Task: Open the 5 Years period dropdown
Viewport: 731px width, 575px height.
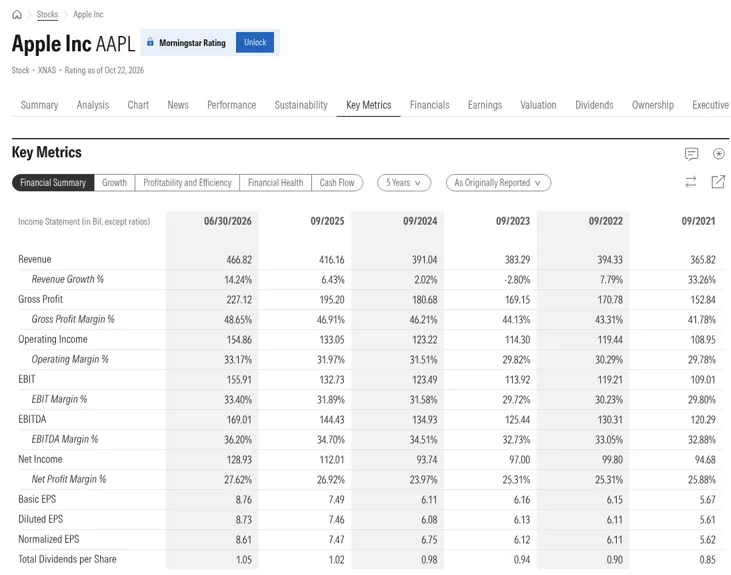Action: [404, 183]
